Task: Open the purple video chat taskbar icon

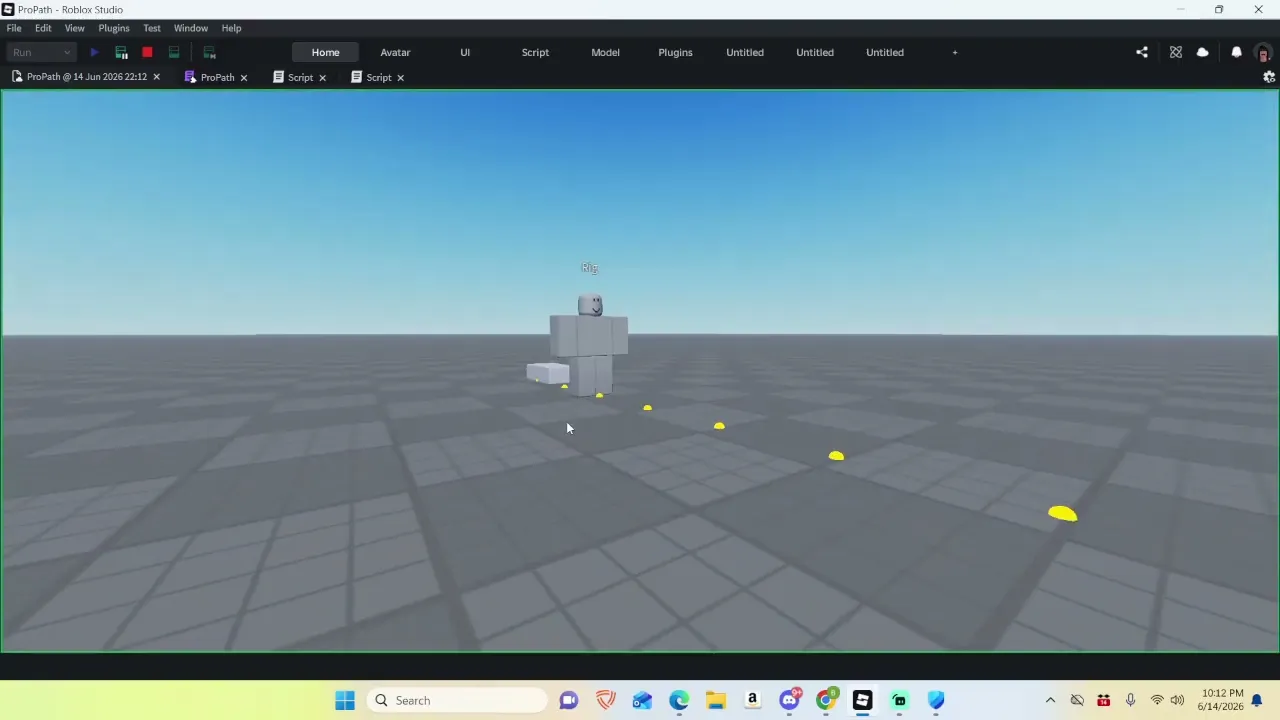Action: point(569,700)
